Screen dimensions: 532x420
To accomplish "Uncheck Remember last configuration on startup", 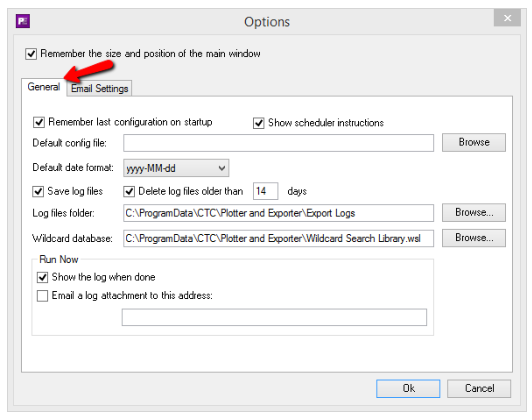I will (x=39, y=122).
